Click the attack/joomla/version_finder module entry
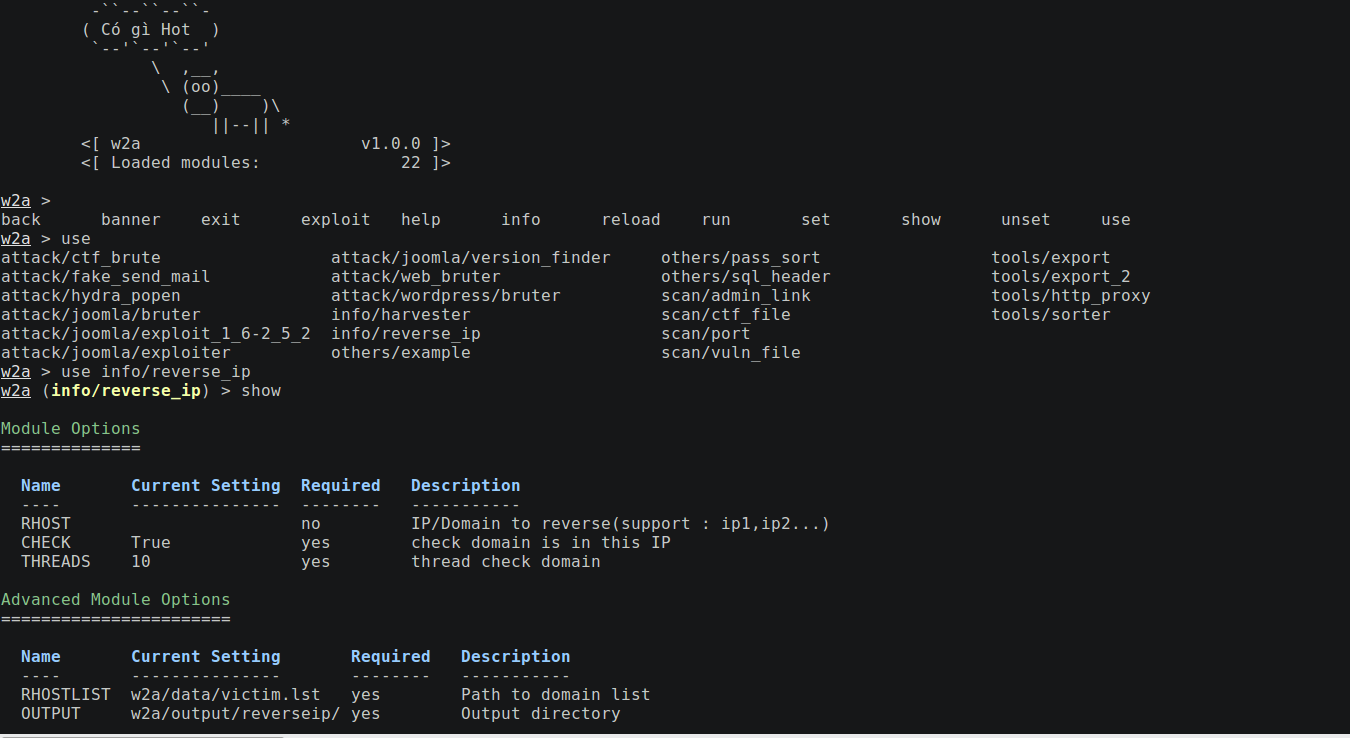This screenshot has height=738, width=1350. pyautogui.click(x=471, y=258)
